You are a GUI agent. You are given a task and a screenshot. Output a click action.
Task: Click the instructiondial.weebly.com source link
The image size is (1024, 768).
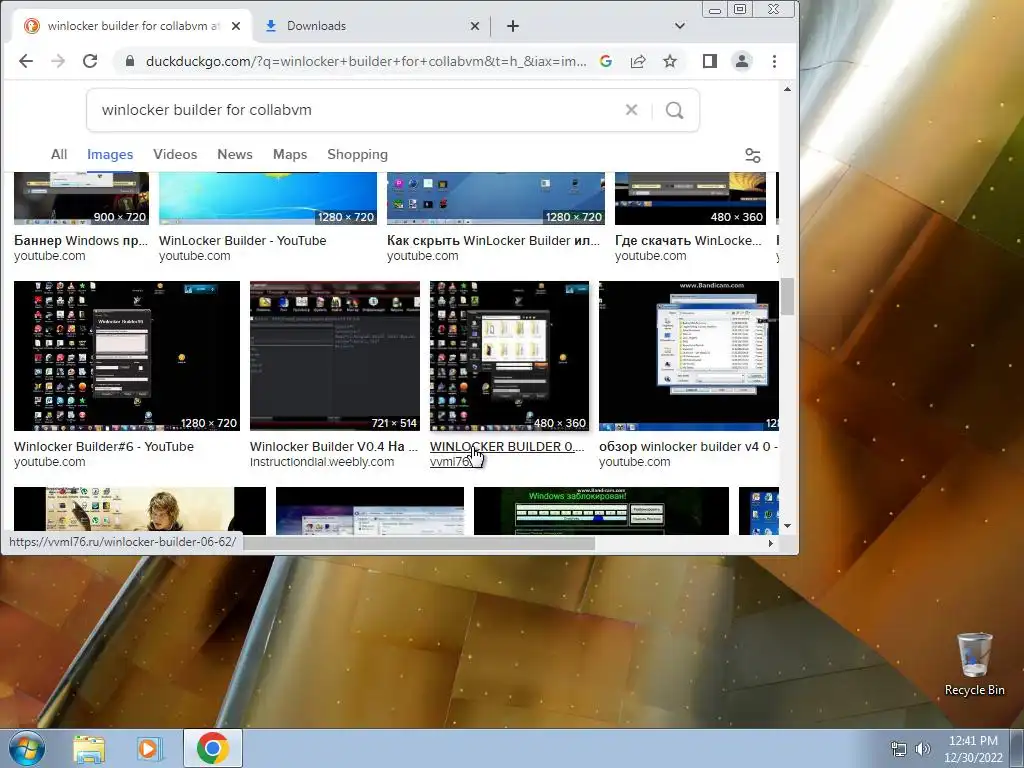click(322, 462)
